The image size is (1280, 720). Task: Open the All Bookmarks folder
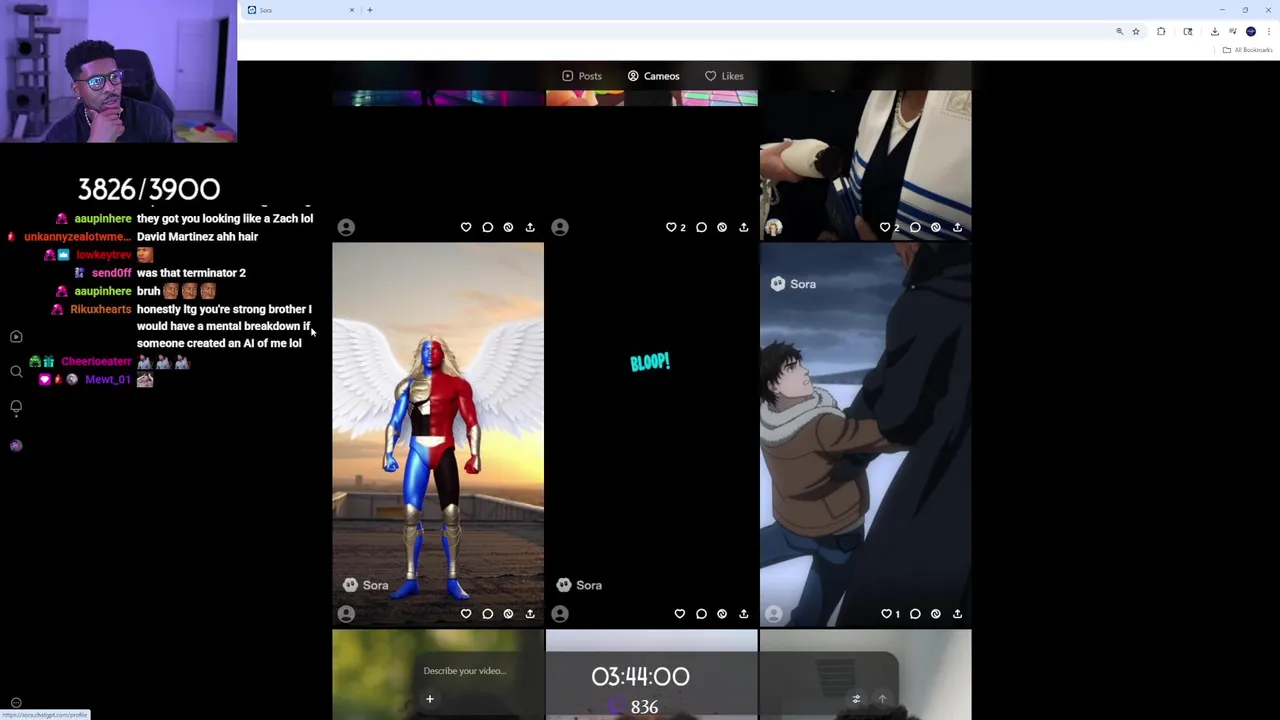(x=1247, y=50)
